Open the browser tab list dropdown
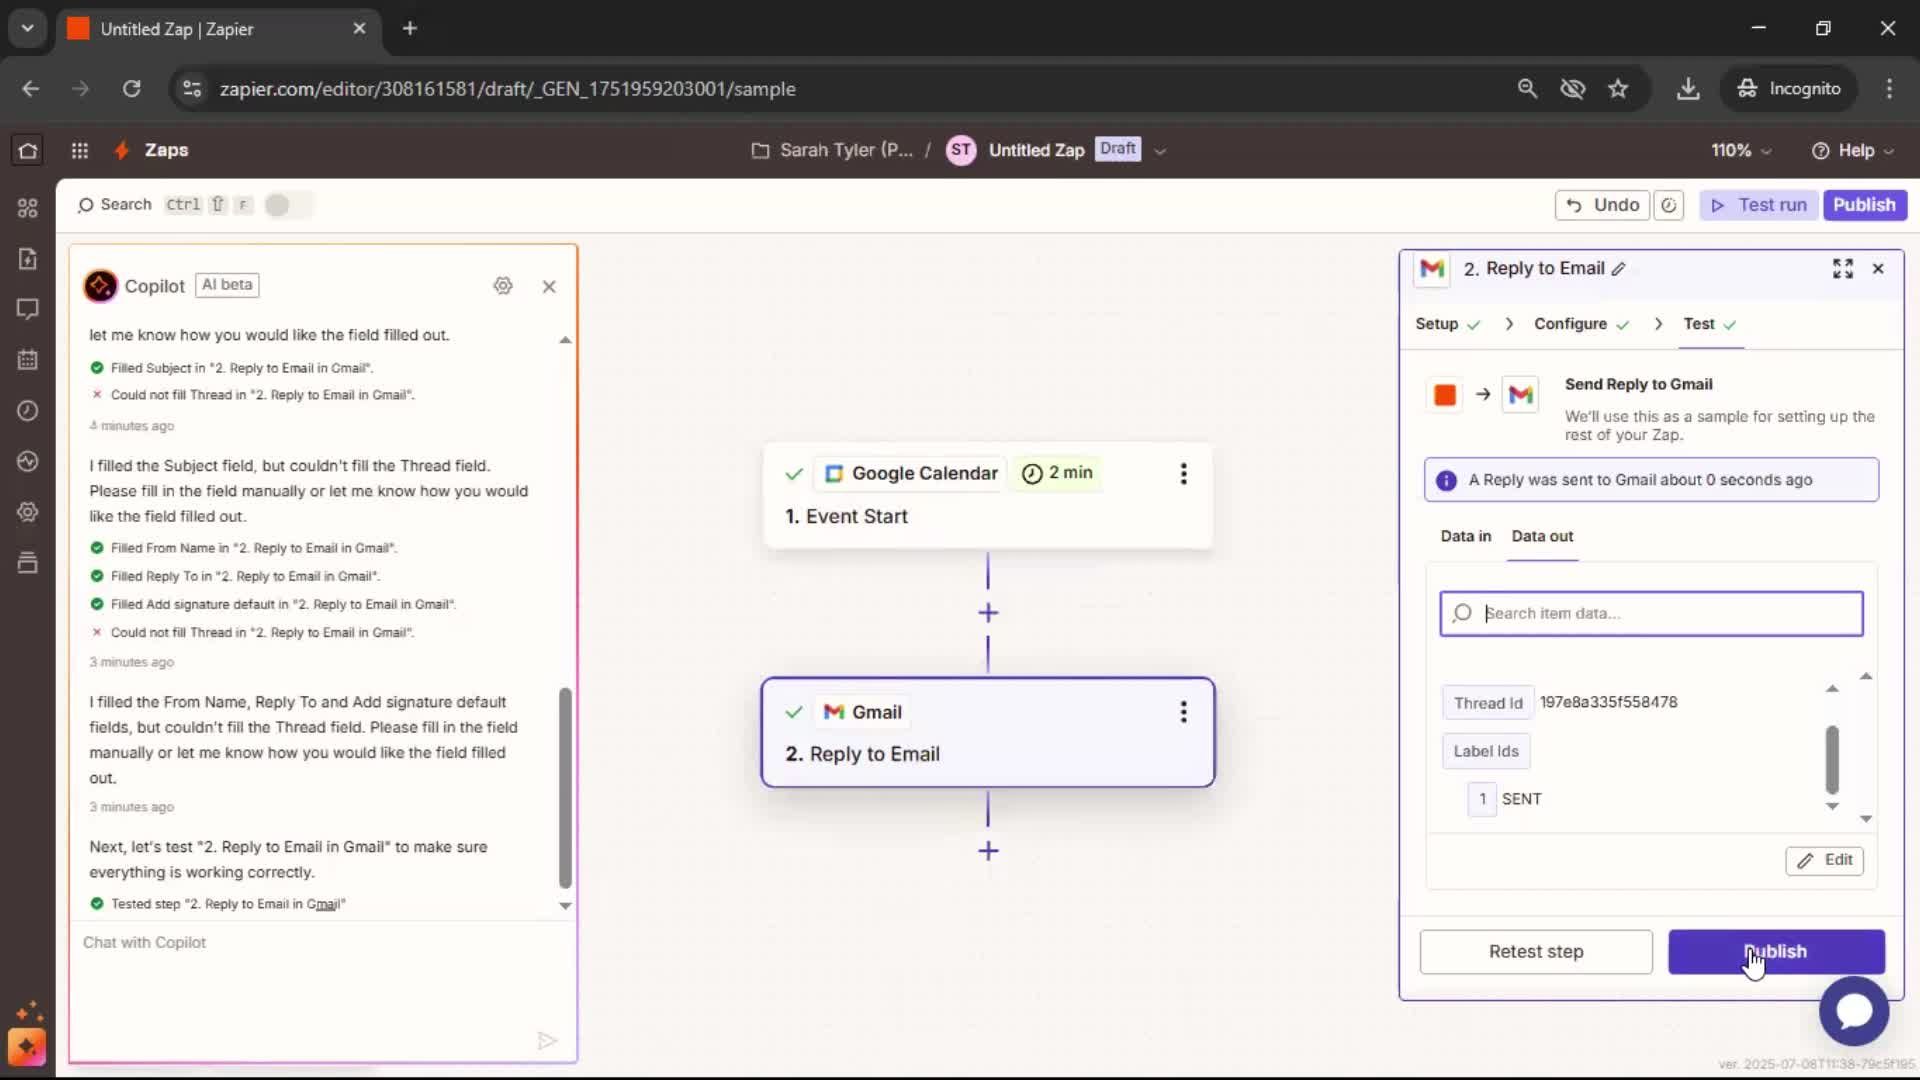This screenshot has height=1080, width=1920. [27, 28]
